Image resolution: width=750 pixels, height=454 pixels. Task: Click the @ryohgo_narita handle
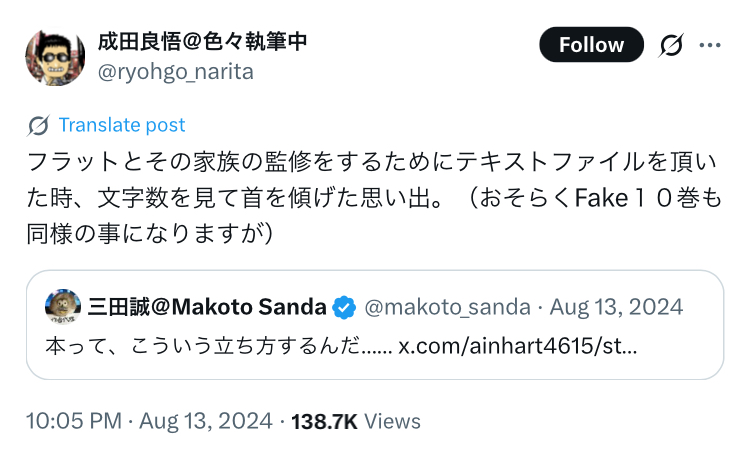(175, 71)
